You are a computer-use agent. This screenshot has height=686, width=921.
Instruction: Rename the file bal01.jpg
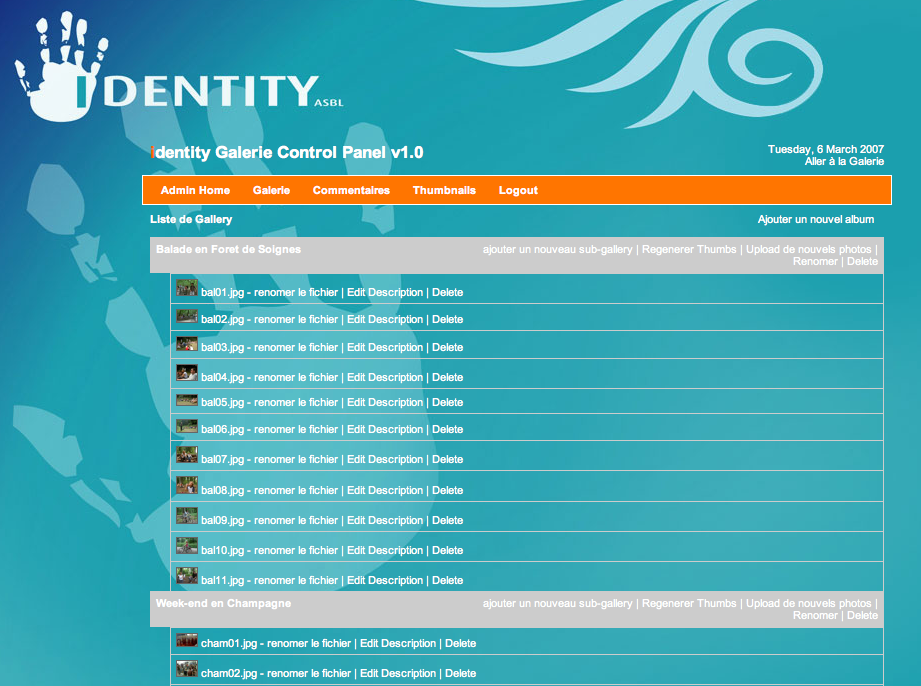tap(296, 292)
